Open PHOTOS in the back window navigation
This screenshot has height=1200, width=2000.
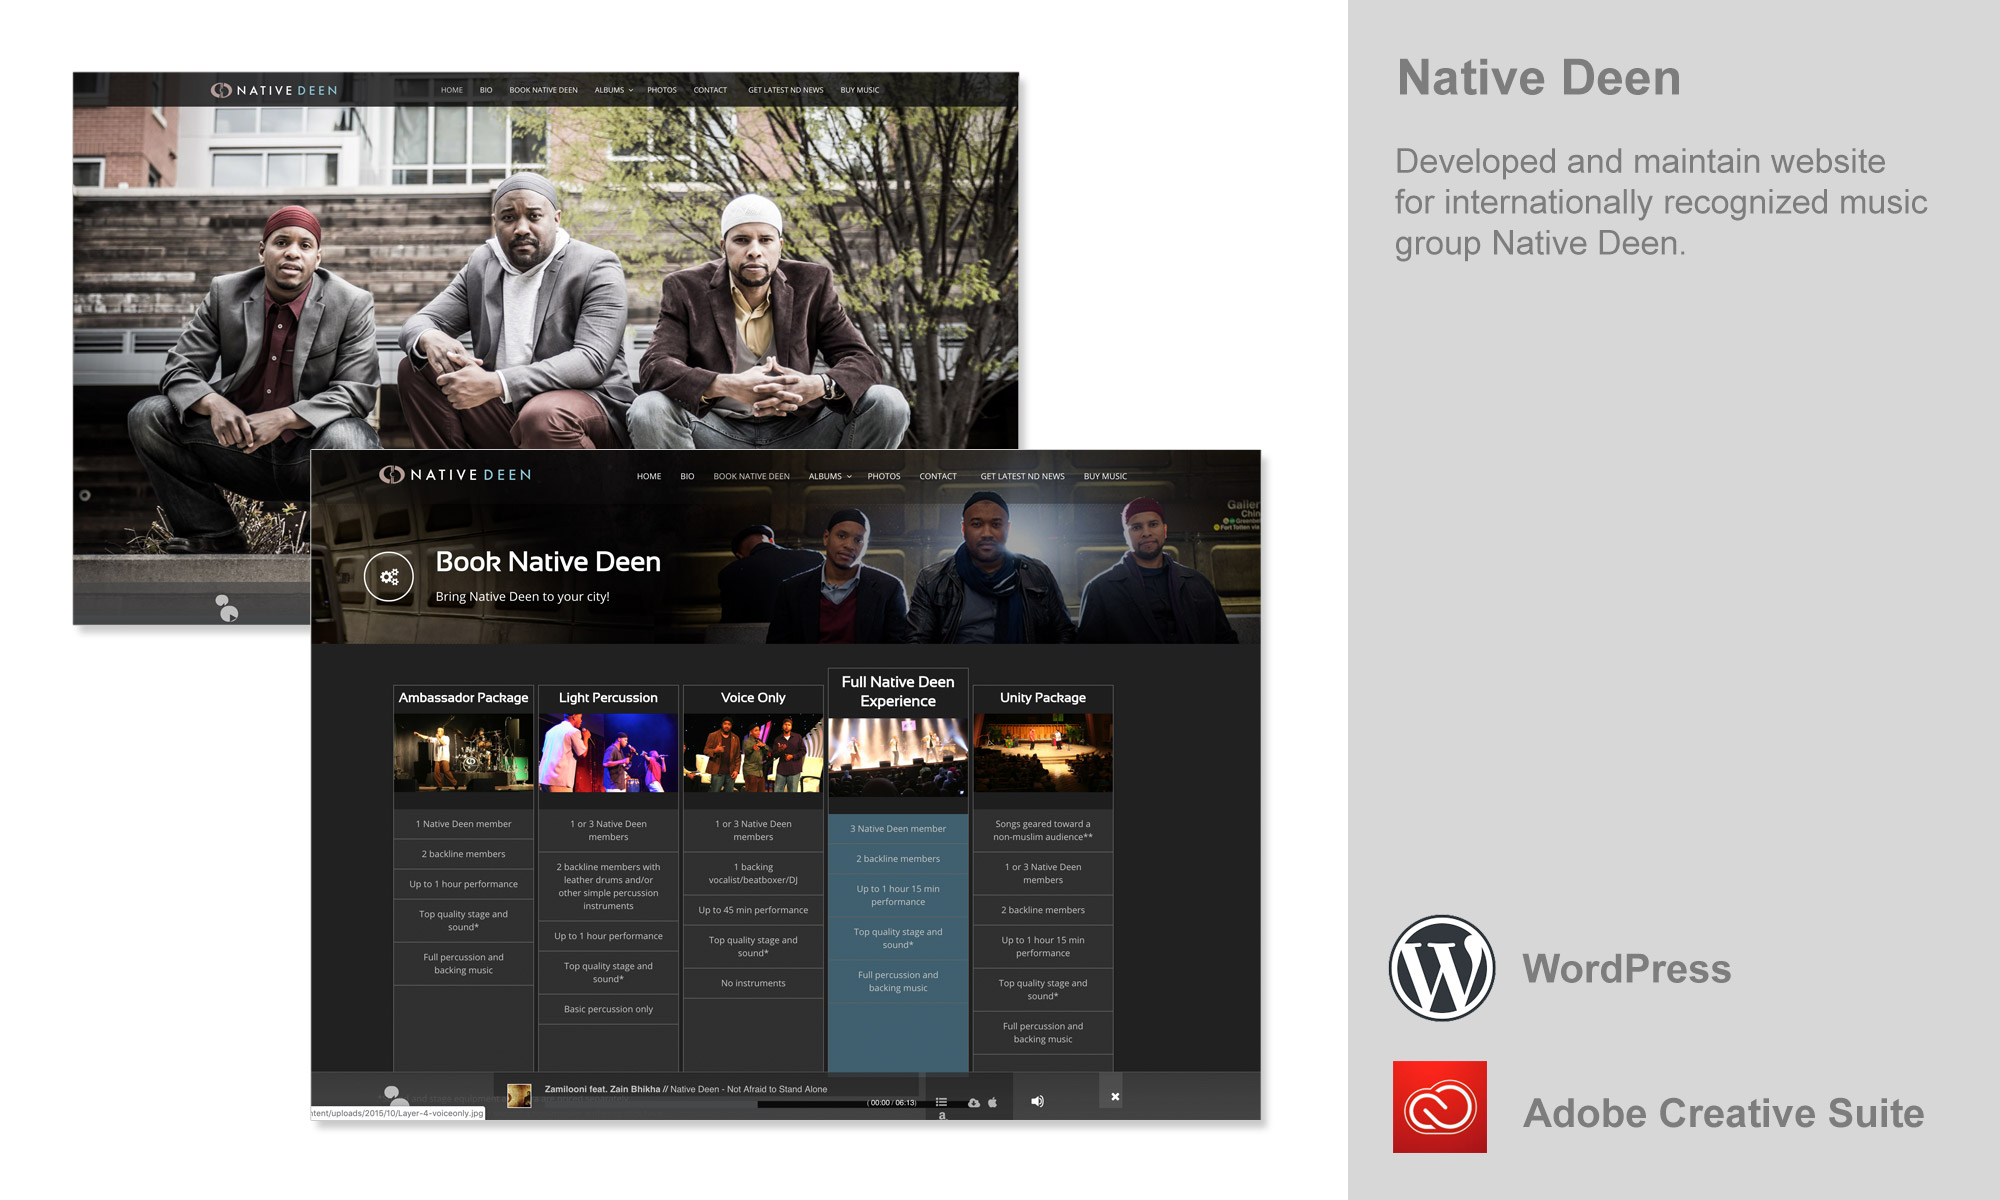tap(662, 90)
